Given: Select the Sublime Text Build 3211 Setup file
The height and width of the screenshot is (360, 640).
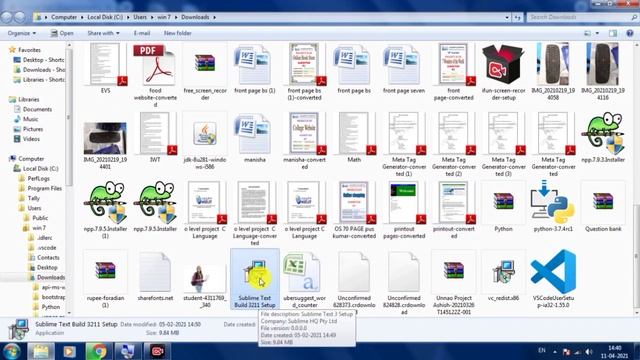Looking at the screenshot, I should [x=255, y=280].
